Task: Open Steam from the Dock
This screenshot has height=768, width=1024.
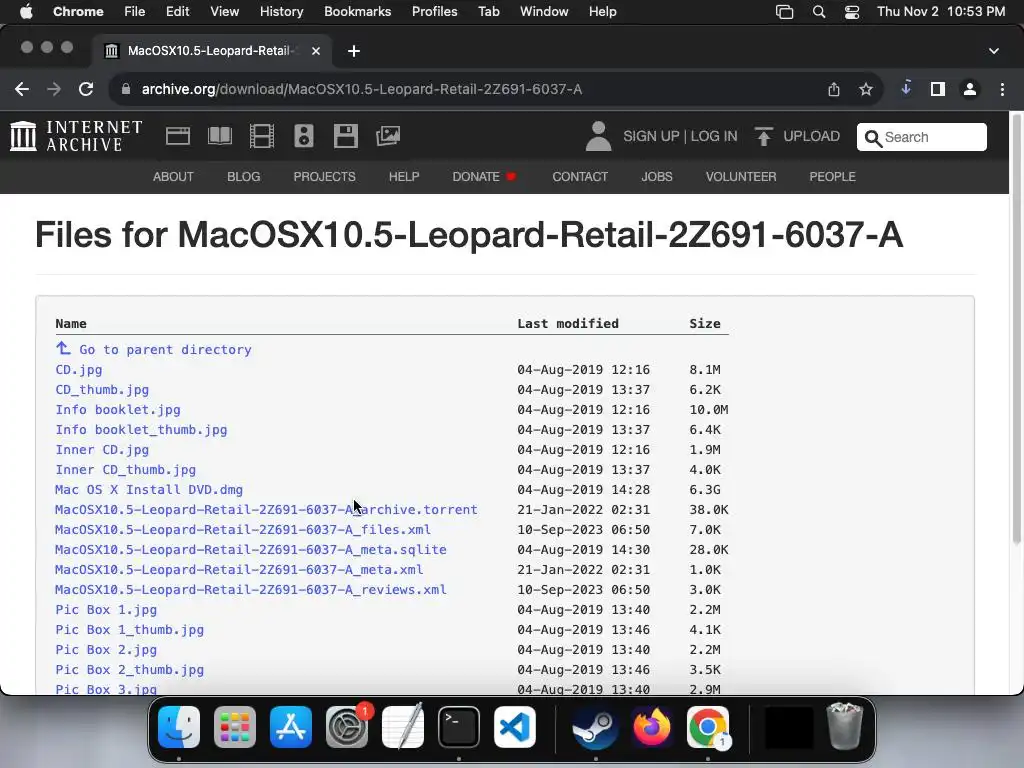Action: point(596,727)
